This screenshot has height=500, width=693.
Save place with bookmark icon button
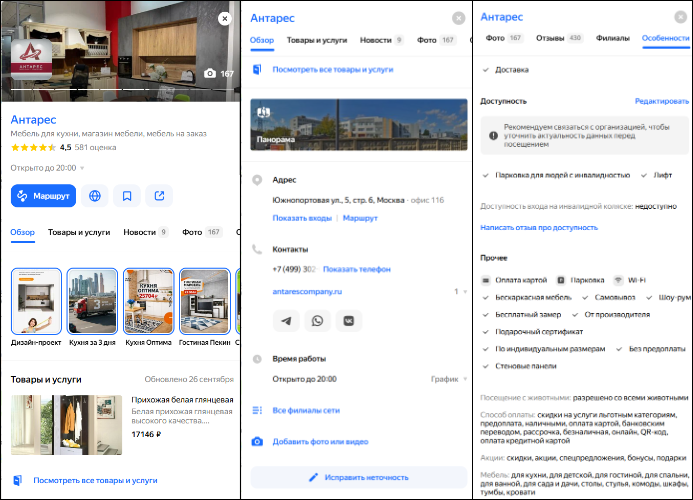click(x=127, y=196)
